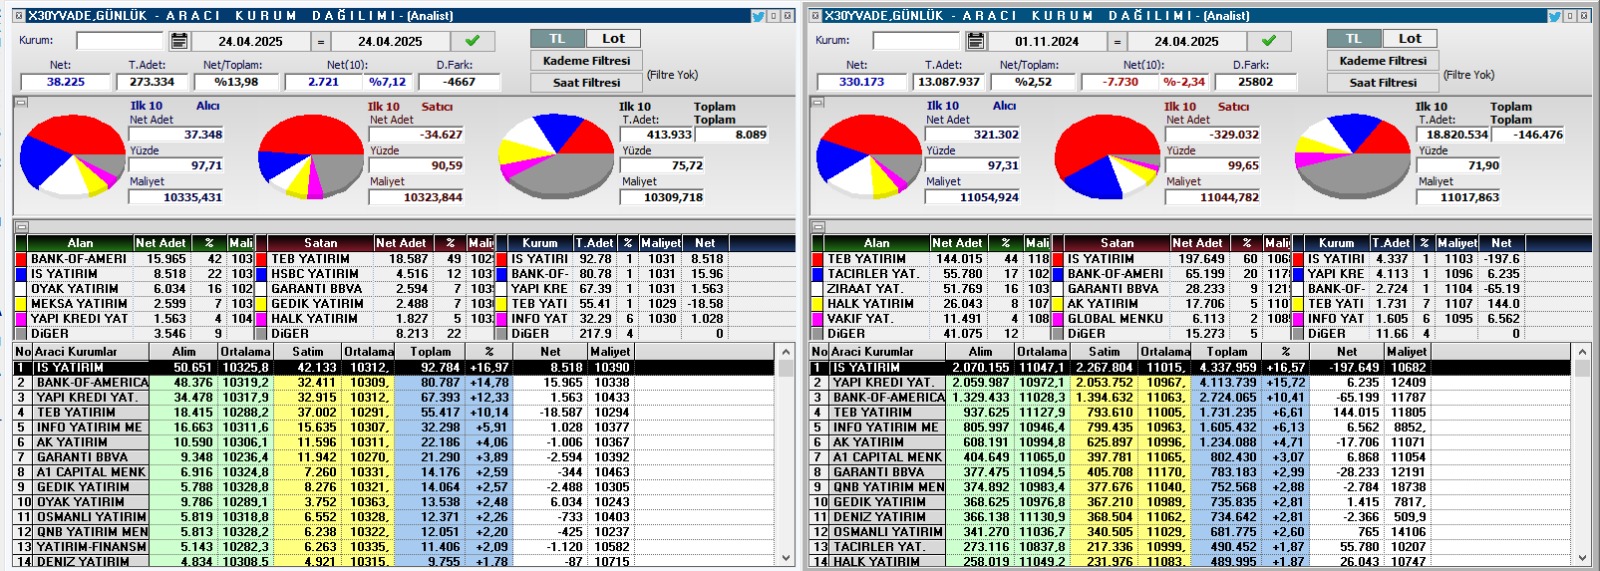Select A1 CAPITAL MENK row in right table
Image resolution: width=1600 pixels, height=571 pixels.
(1190, 457)
